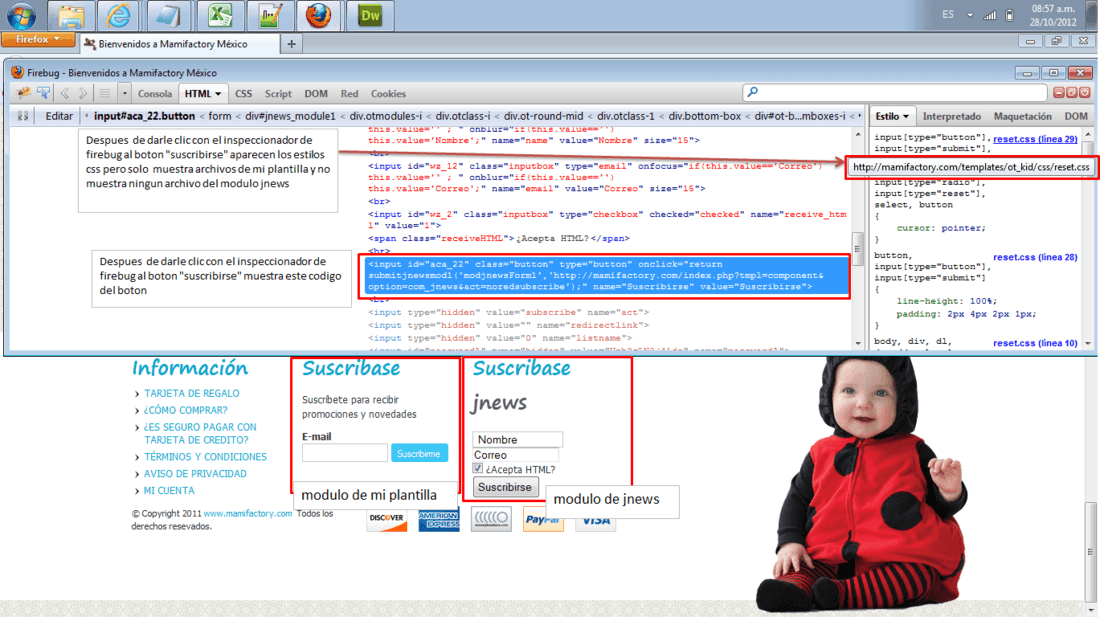
Task: Switch to the Maquetación side tab
Action: [1022, 116]
